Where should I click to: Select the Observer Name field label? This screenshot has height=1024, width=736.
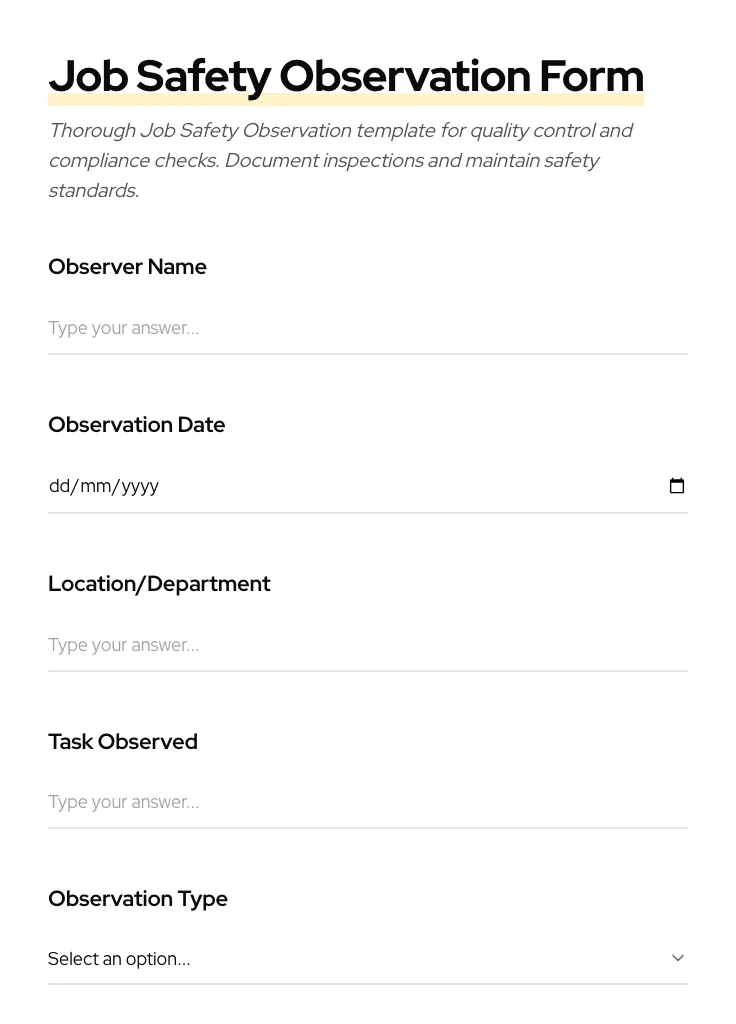point(127,267)
